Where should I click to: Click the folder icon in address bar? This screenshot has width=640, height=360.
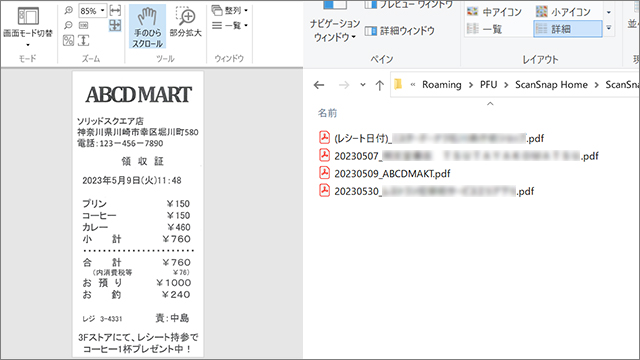tap(398, 84)
